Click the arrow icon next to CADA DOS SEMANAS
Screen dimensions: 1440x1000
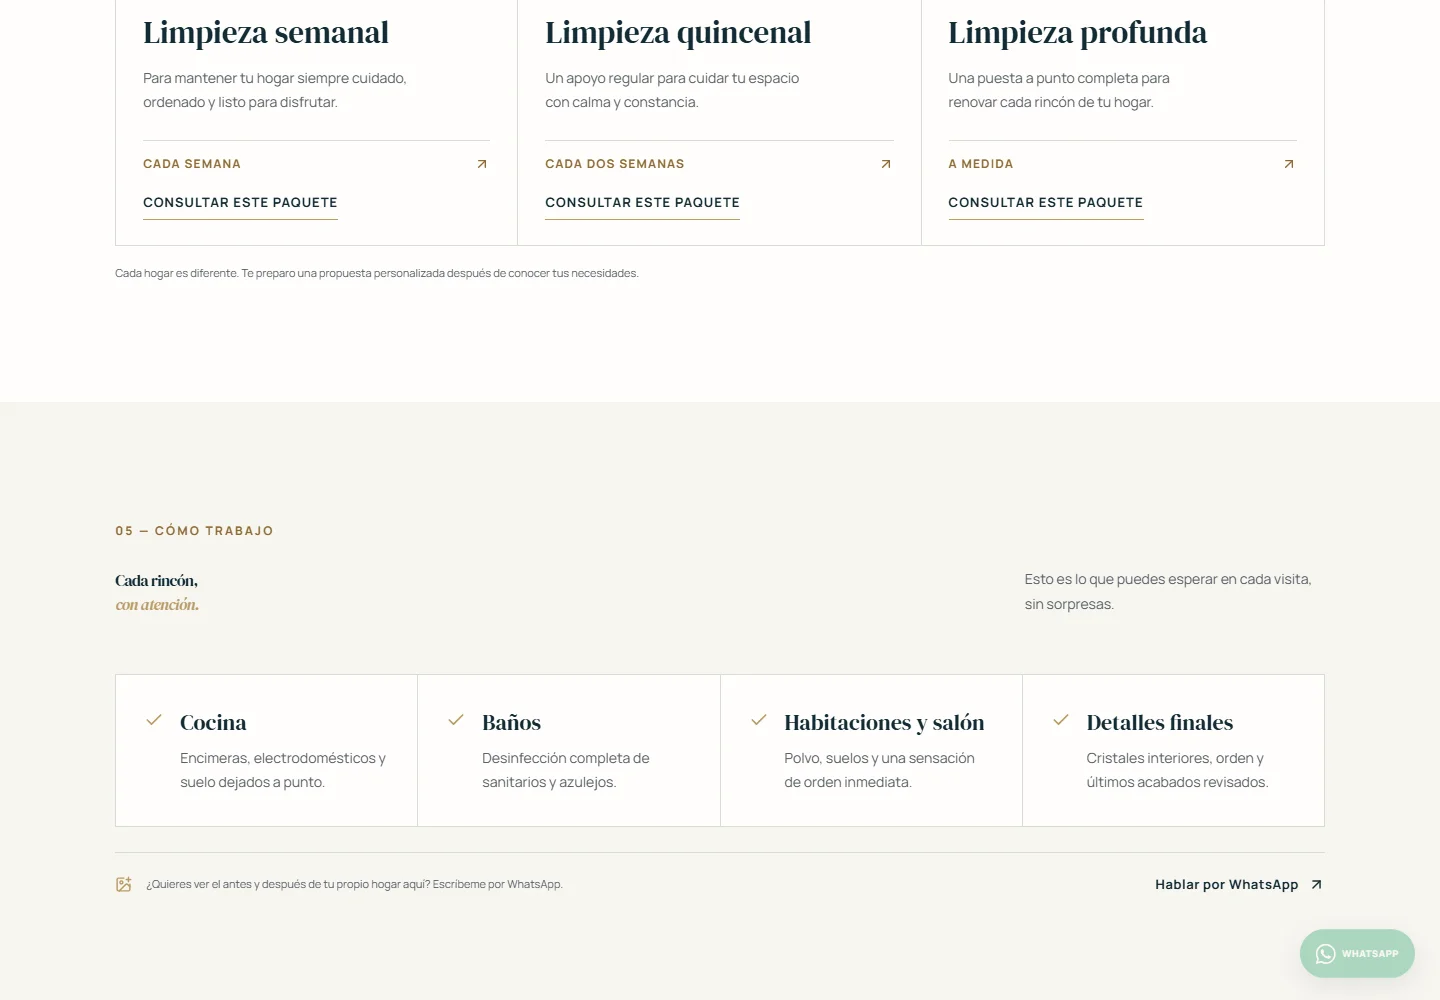pos(886,164)
